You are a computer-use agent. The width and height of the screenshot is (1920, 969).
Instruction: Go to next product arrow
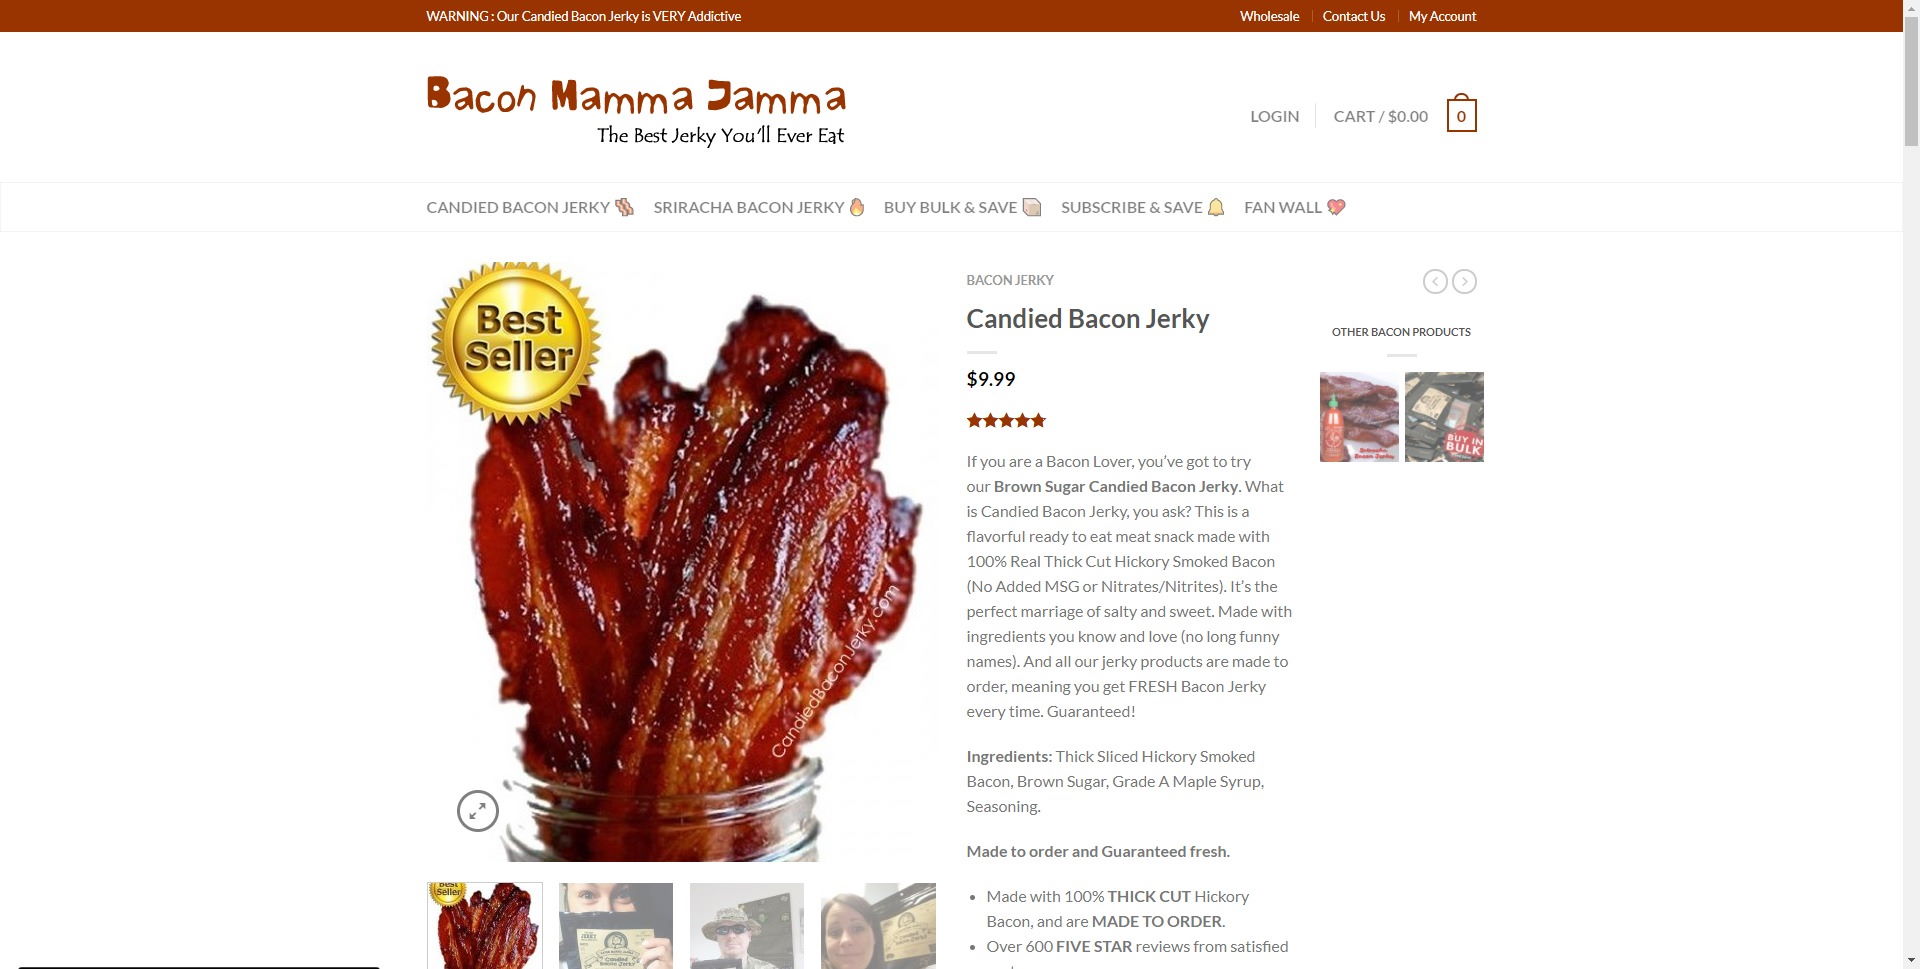[1464, 282]
